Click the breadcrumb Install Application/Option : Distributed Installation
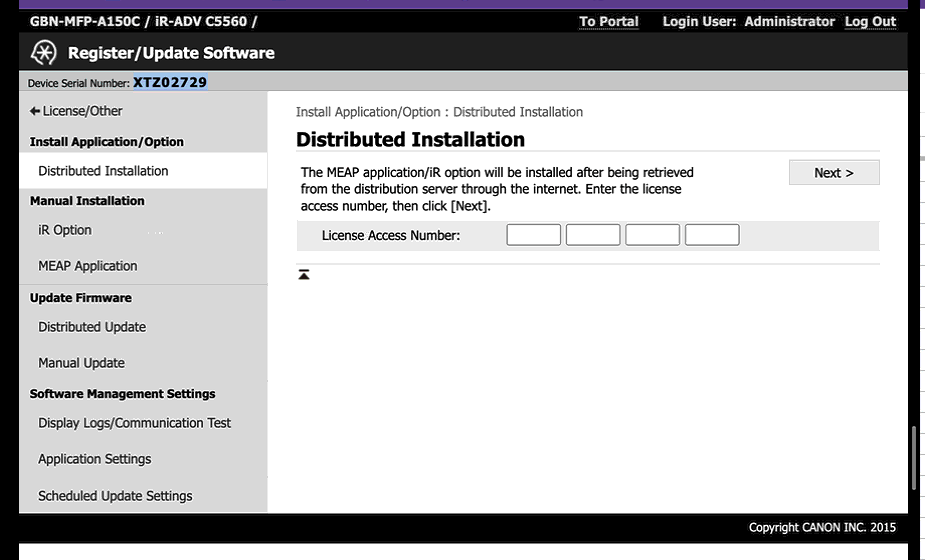Screen dimensions: 925x560 point(439,112)
